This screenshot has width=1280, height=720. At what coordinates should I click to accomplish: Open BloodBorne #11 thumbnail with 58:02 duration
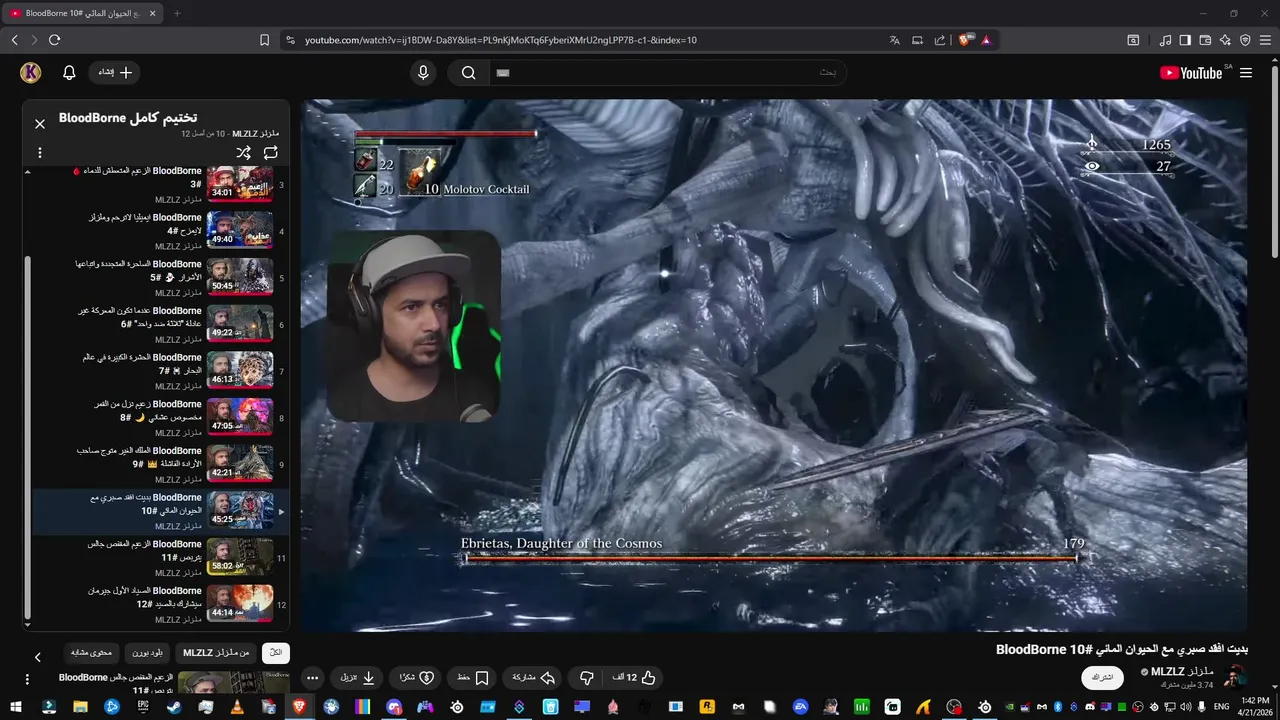(240, 558)
